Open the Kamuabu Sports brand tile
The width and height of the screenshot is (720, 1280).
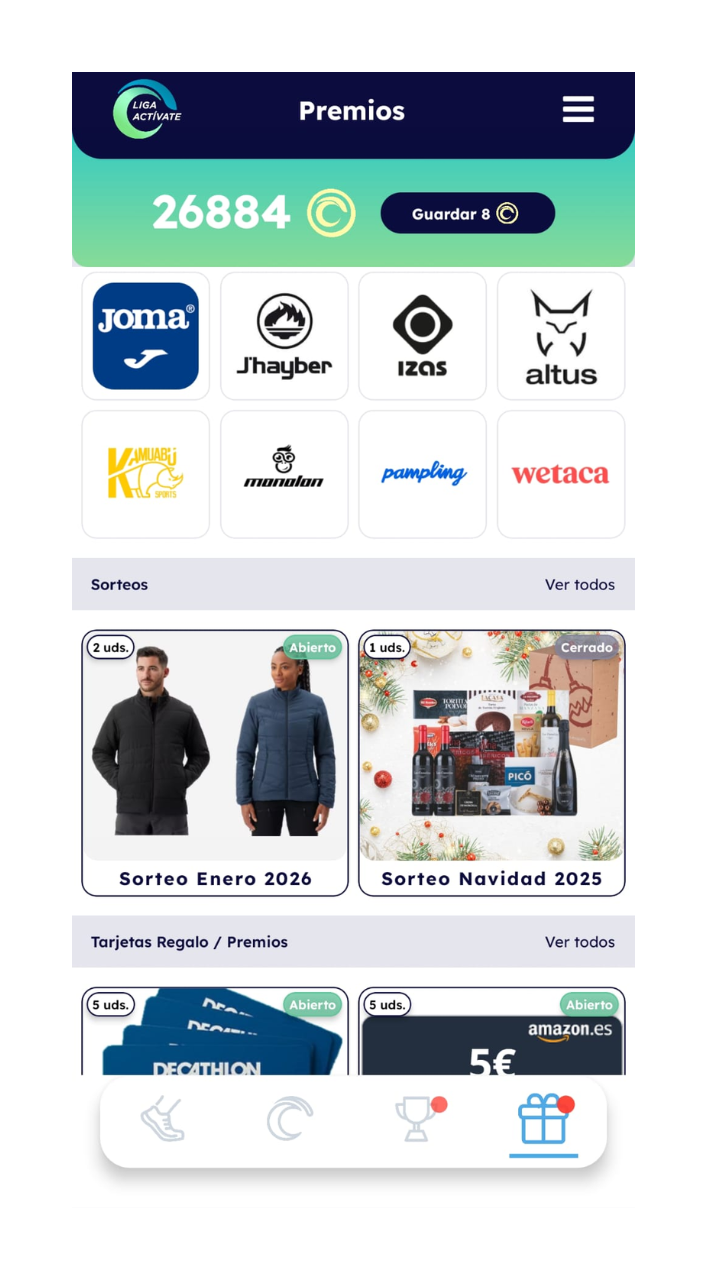[x=146, y=474]
